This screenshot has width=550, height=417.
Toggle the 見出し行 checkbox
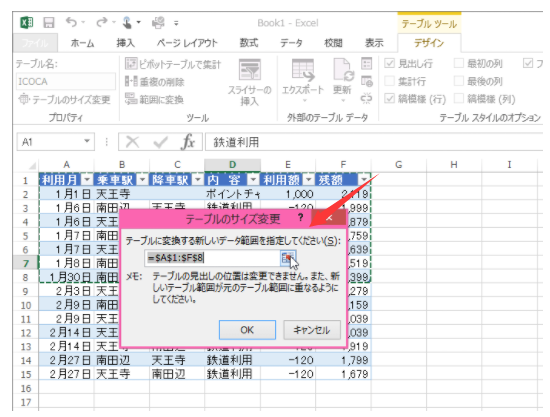coord(390,63)
